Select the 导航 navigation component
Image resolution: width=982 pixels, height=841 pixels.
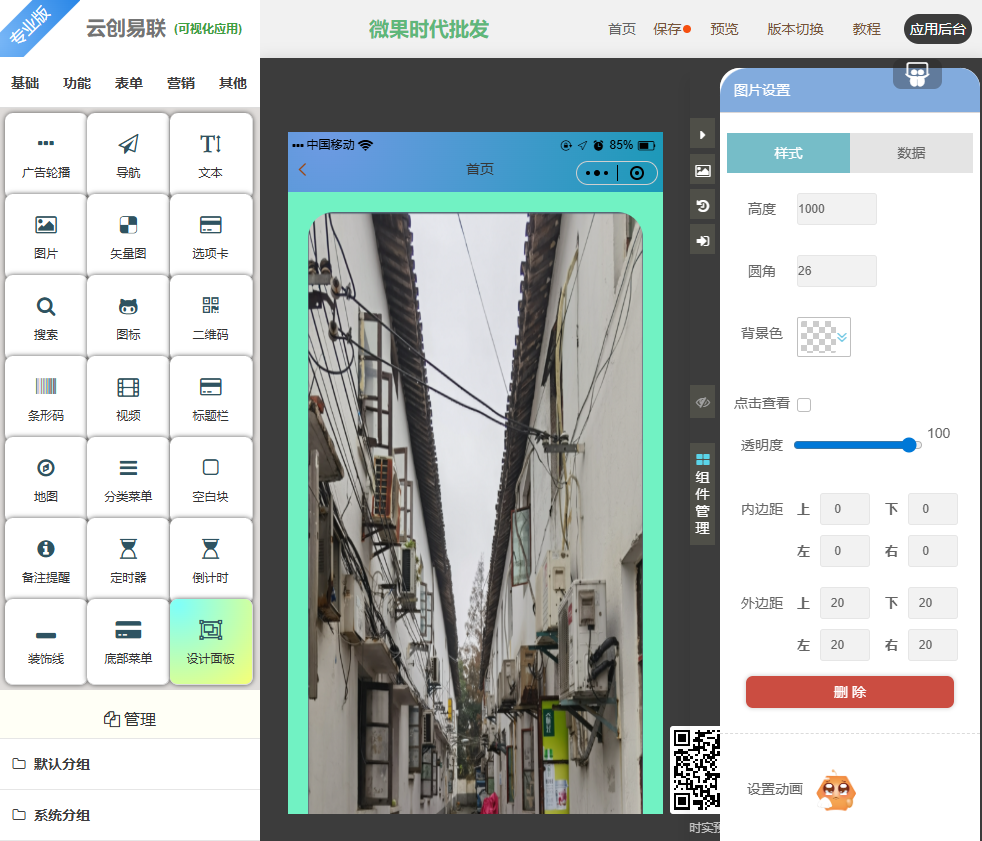pos(128,154)
